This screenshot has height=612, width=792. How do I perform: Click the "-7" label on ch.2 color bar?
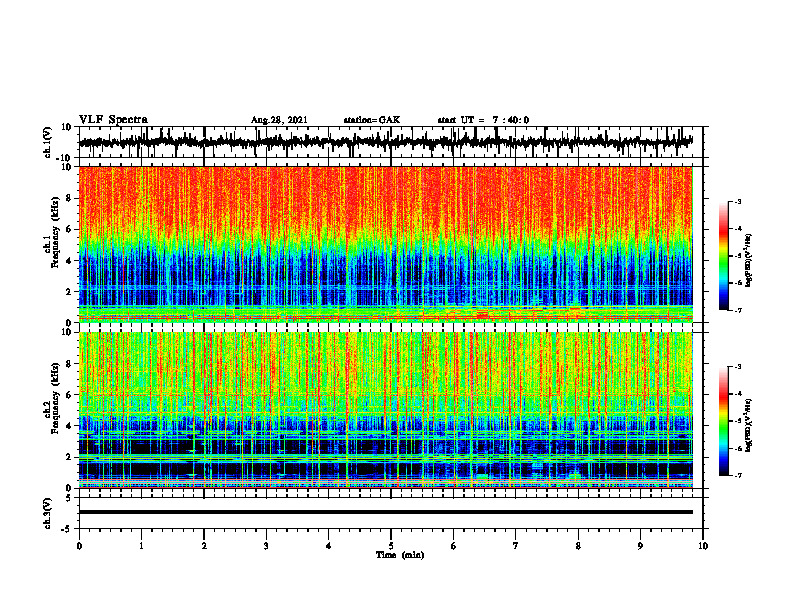[738, 475]
